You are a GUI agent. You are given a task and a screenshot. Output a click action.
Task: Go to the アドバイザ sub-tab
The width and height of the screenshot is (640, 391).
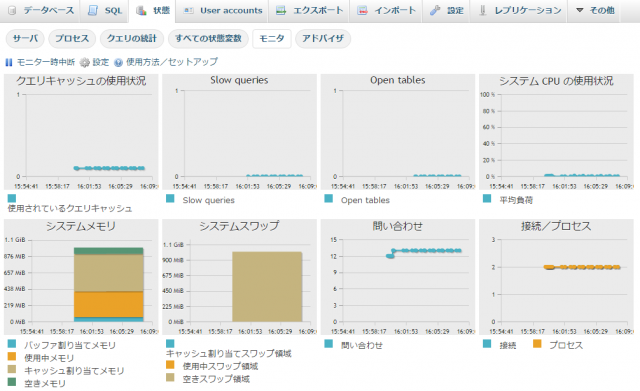[x=323, y=38]
